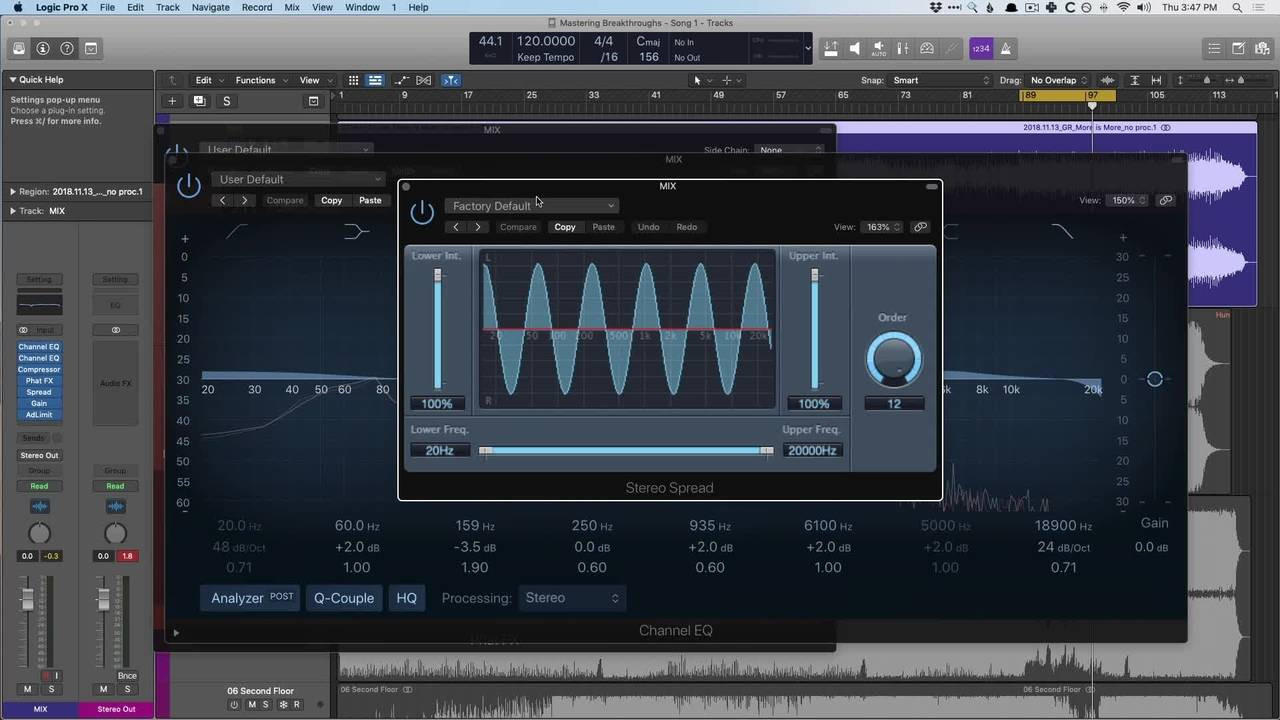Open the Factory Default preset dropdown

click(x=532, y=206)
